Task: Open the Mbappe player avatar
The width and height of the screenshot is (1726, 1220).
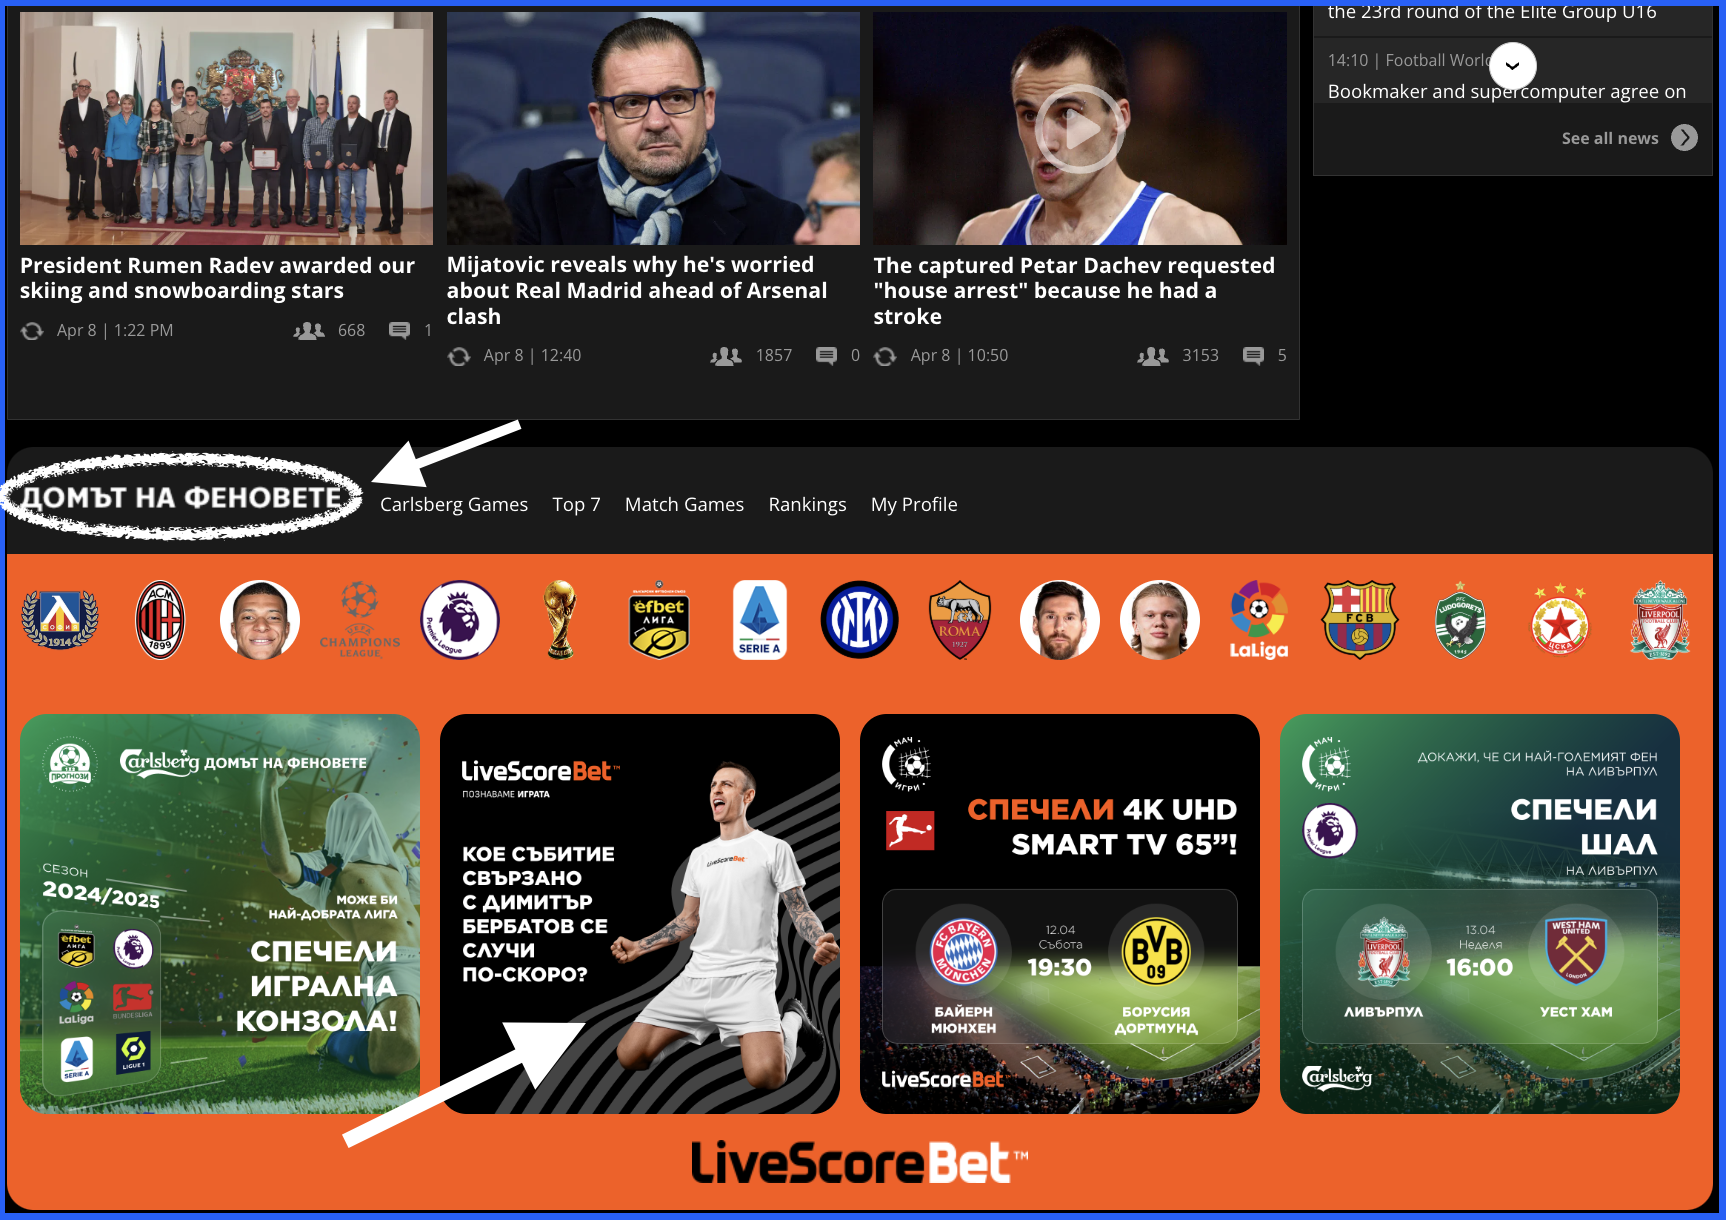Action: point(260,620)
